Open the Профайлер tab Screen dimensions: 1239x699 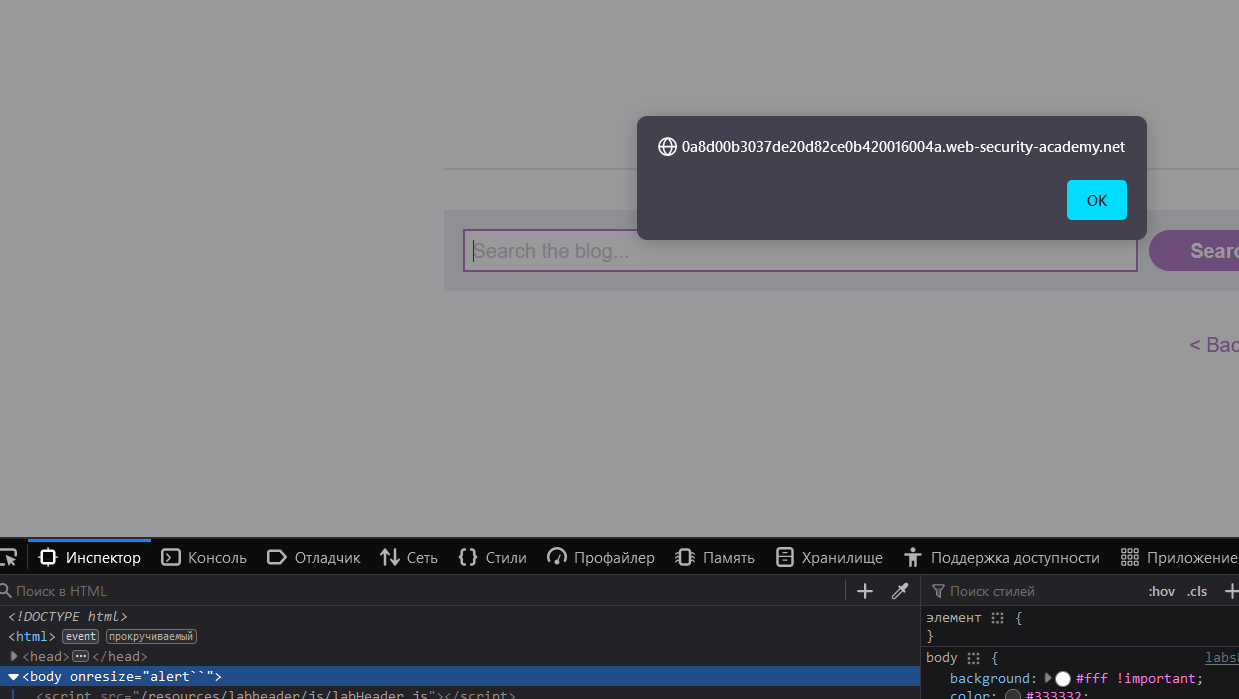[x=601, y=557]
